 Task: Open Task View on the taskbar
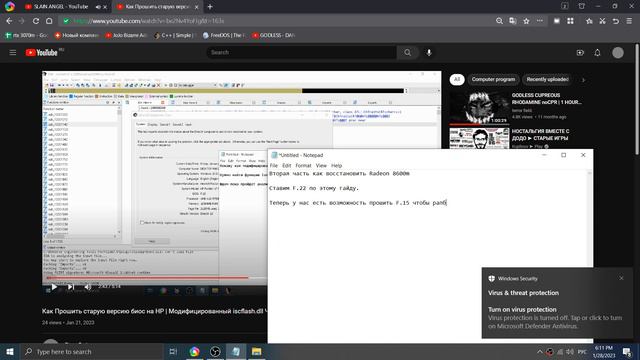(x=173, y=351)
